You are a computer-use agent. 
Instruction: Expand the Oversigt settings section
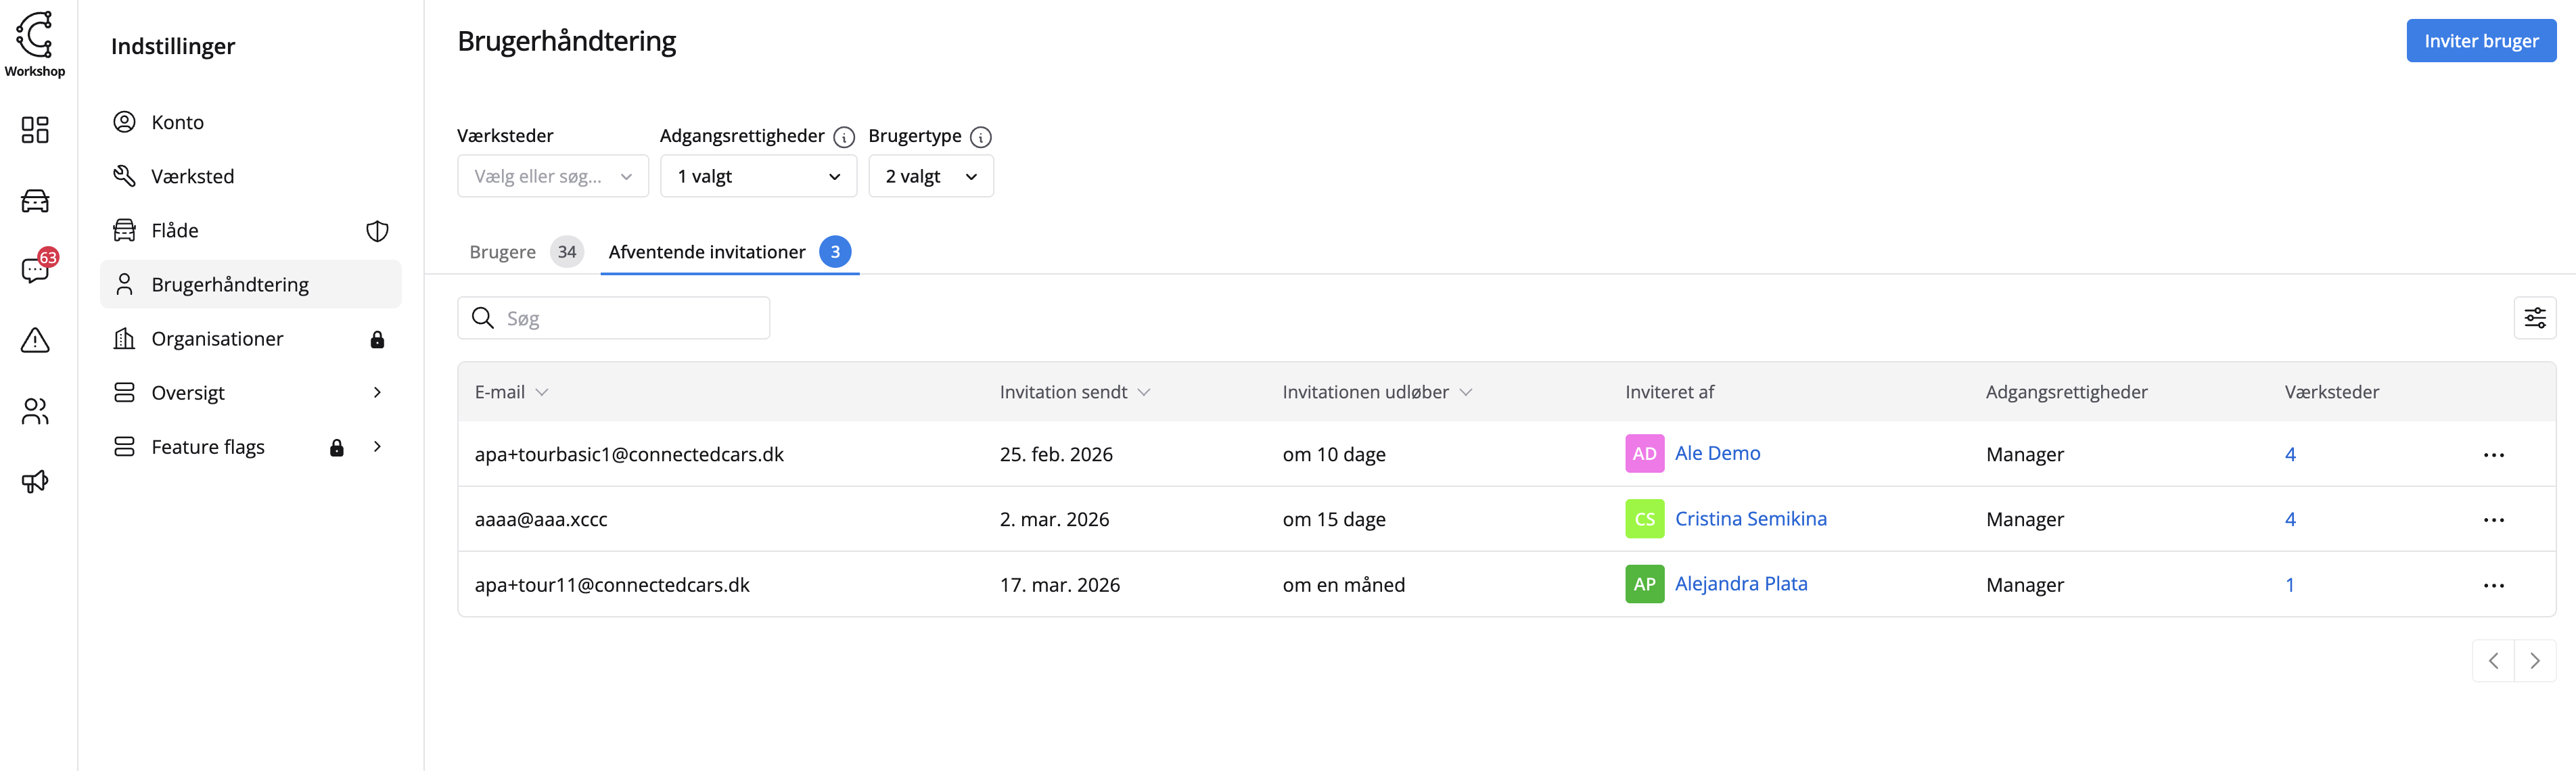coord(377,393)
